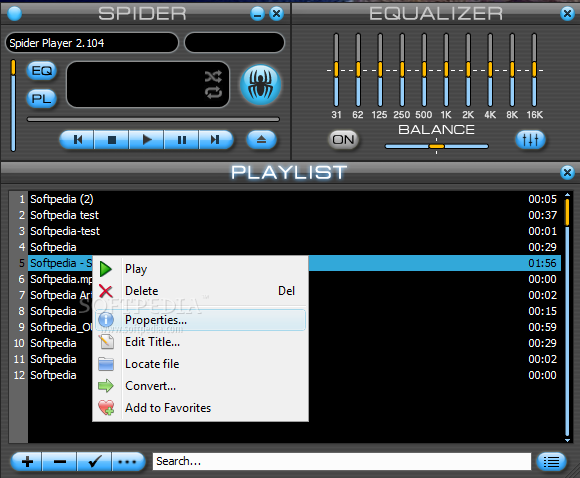580x478 pixels.
Task: Close the Playlist panel
Action: coord(567,172)
